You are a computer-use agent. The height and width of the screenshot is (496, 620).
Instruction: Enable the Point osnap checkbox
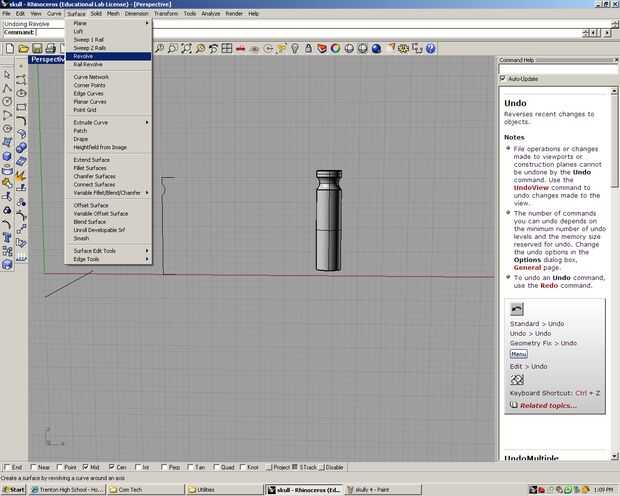[x=59, y=467]
